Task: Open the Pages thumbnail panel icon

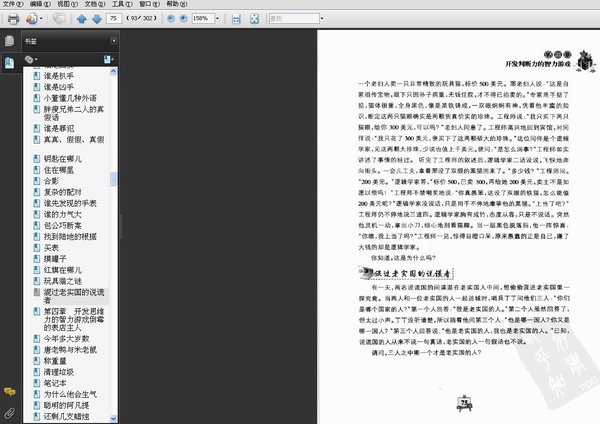Action: click(9, 41)
